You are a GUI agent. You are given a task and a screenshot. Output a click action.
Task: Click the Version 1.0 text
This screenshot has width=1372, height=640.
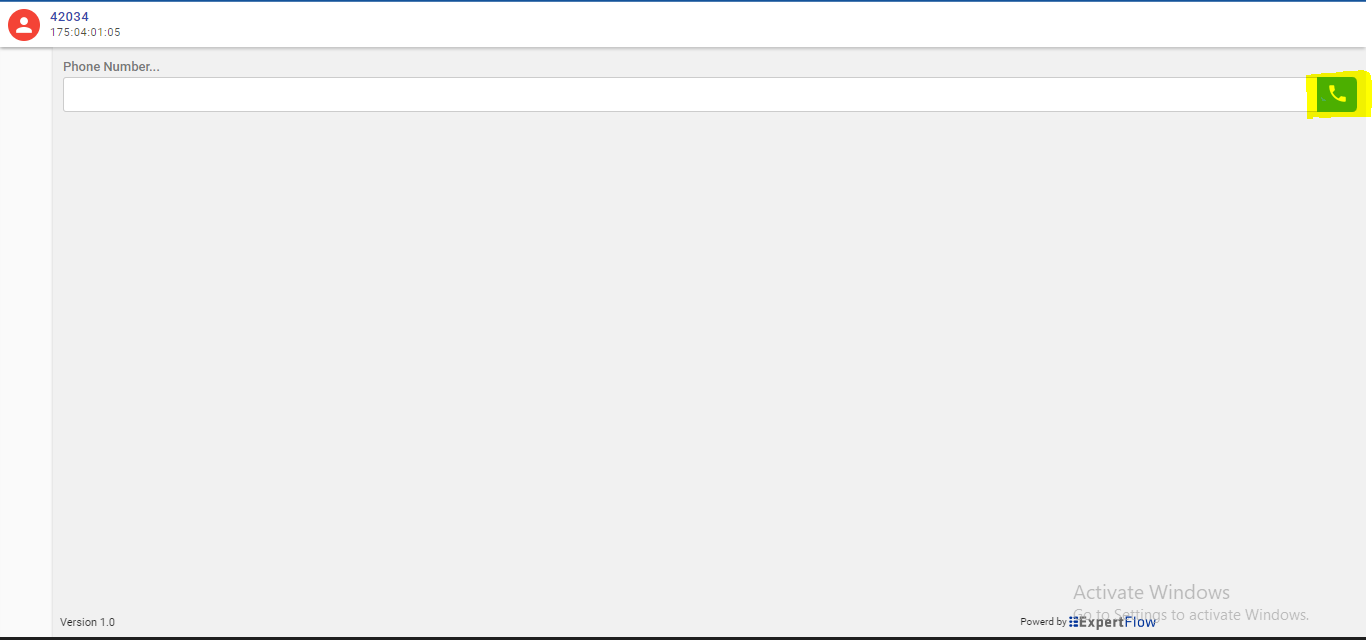(x=87, y=622)
